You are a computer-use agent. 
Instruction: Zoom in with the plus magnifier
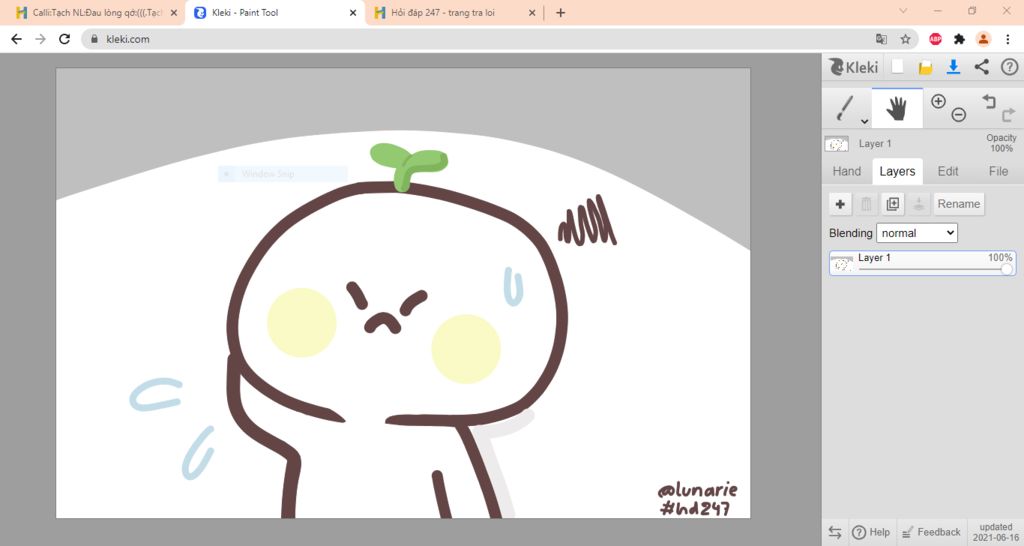(938, 101)
